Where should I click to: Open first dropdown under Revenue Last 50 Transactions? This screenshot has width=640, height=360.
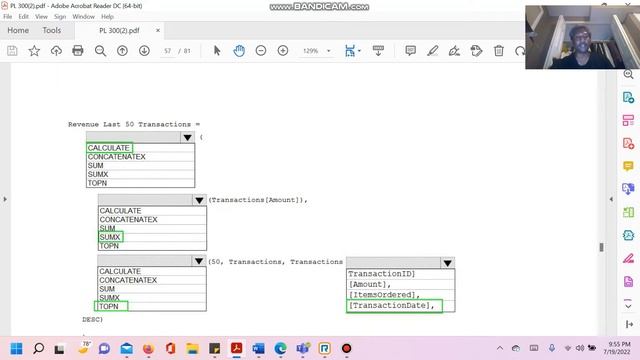click(x=187, y=138)
